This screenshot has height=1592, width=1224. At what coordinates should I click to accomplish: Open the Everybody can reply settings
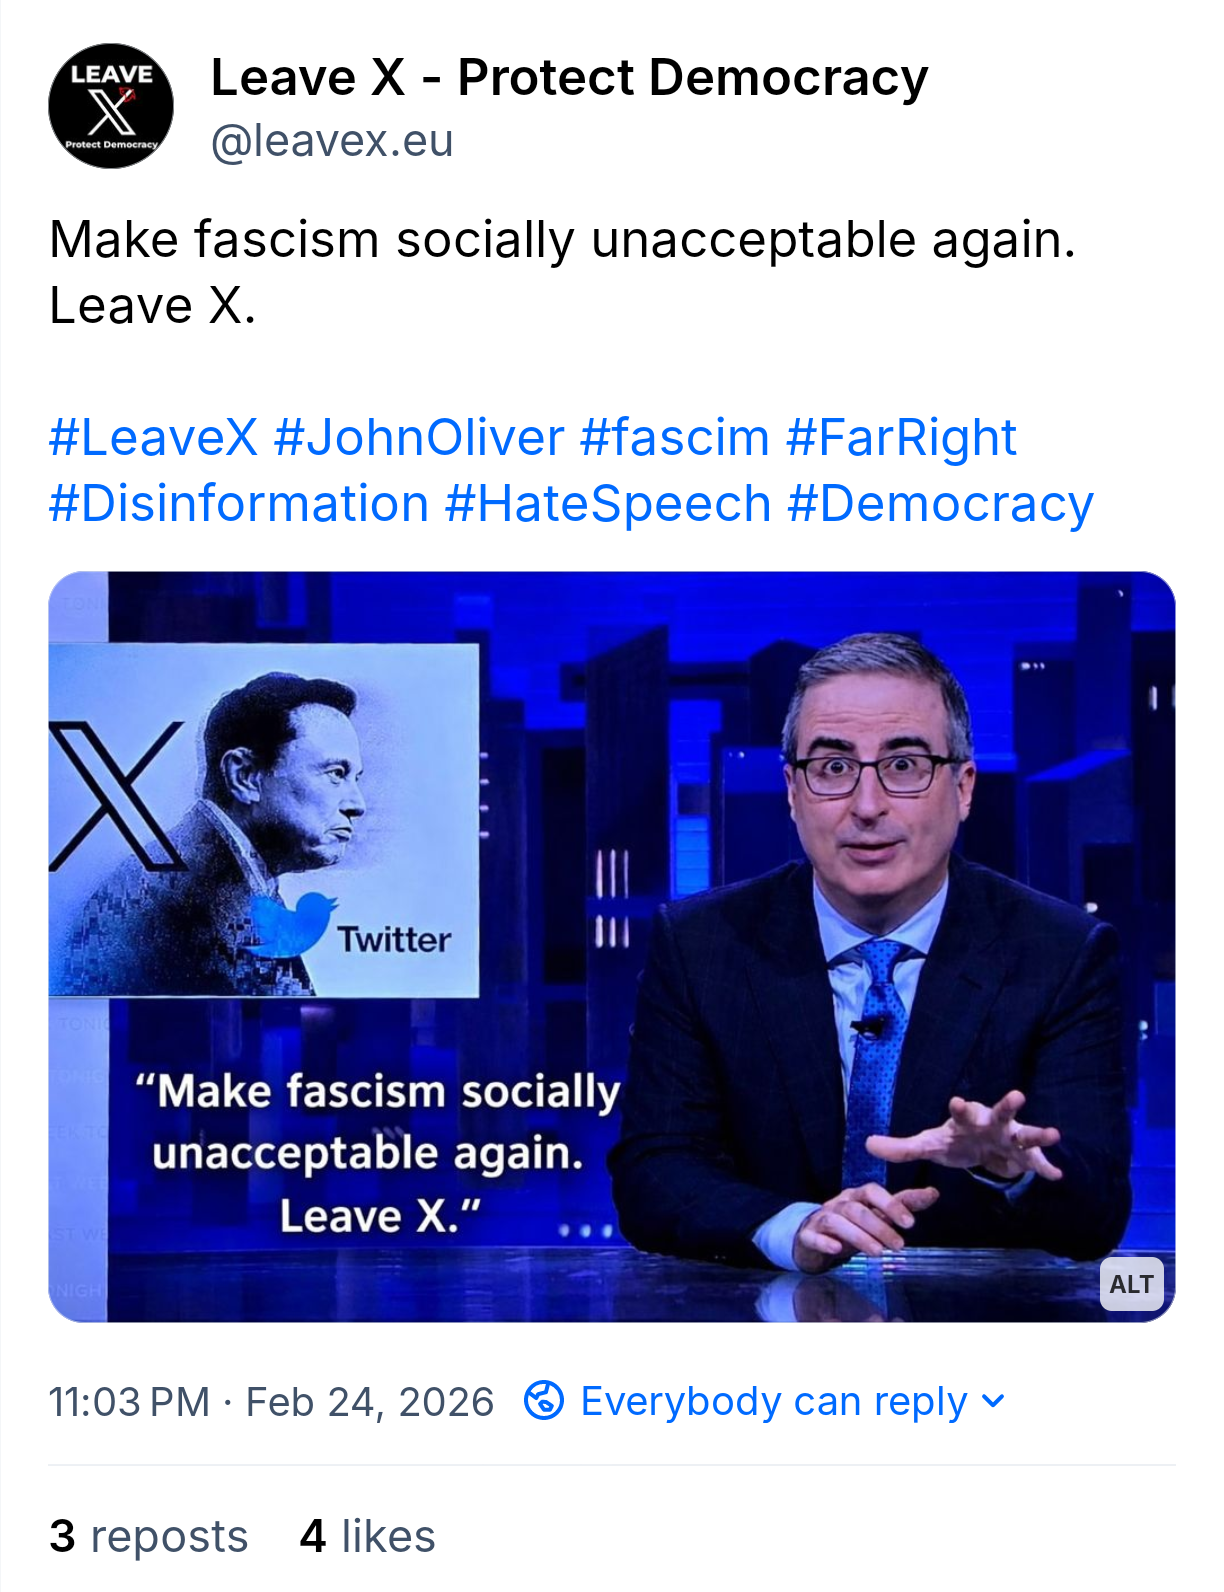coord(774,1401)
